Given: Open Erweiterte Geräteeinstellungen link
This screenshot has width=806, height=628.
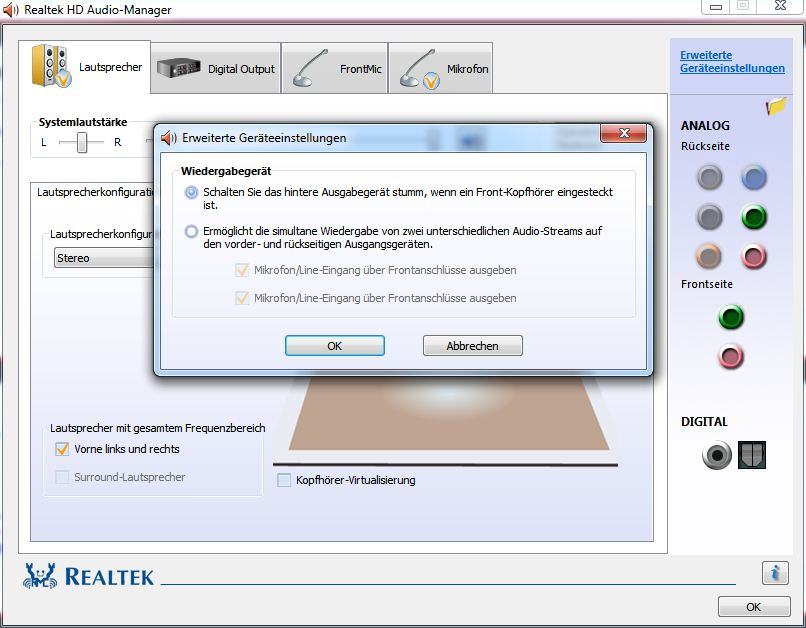Looking at the screenshot, I should coord(732,62).
